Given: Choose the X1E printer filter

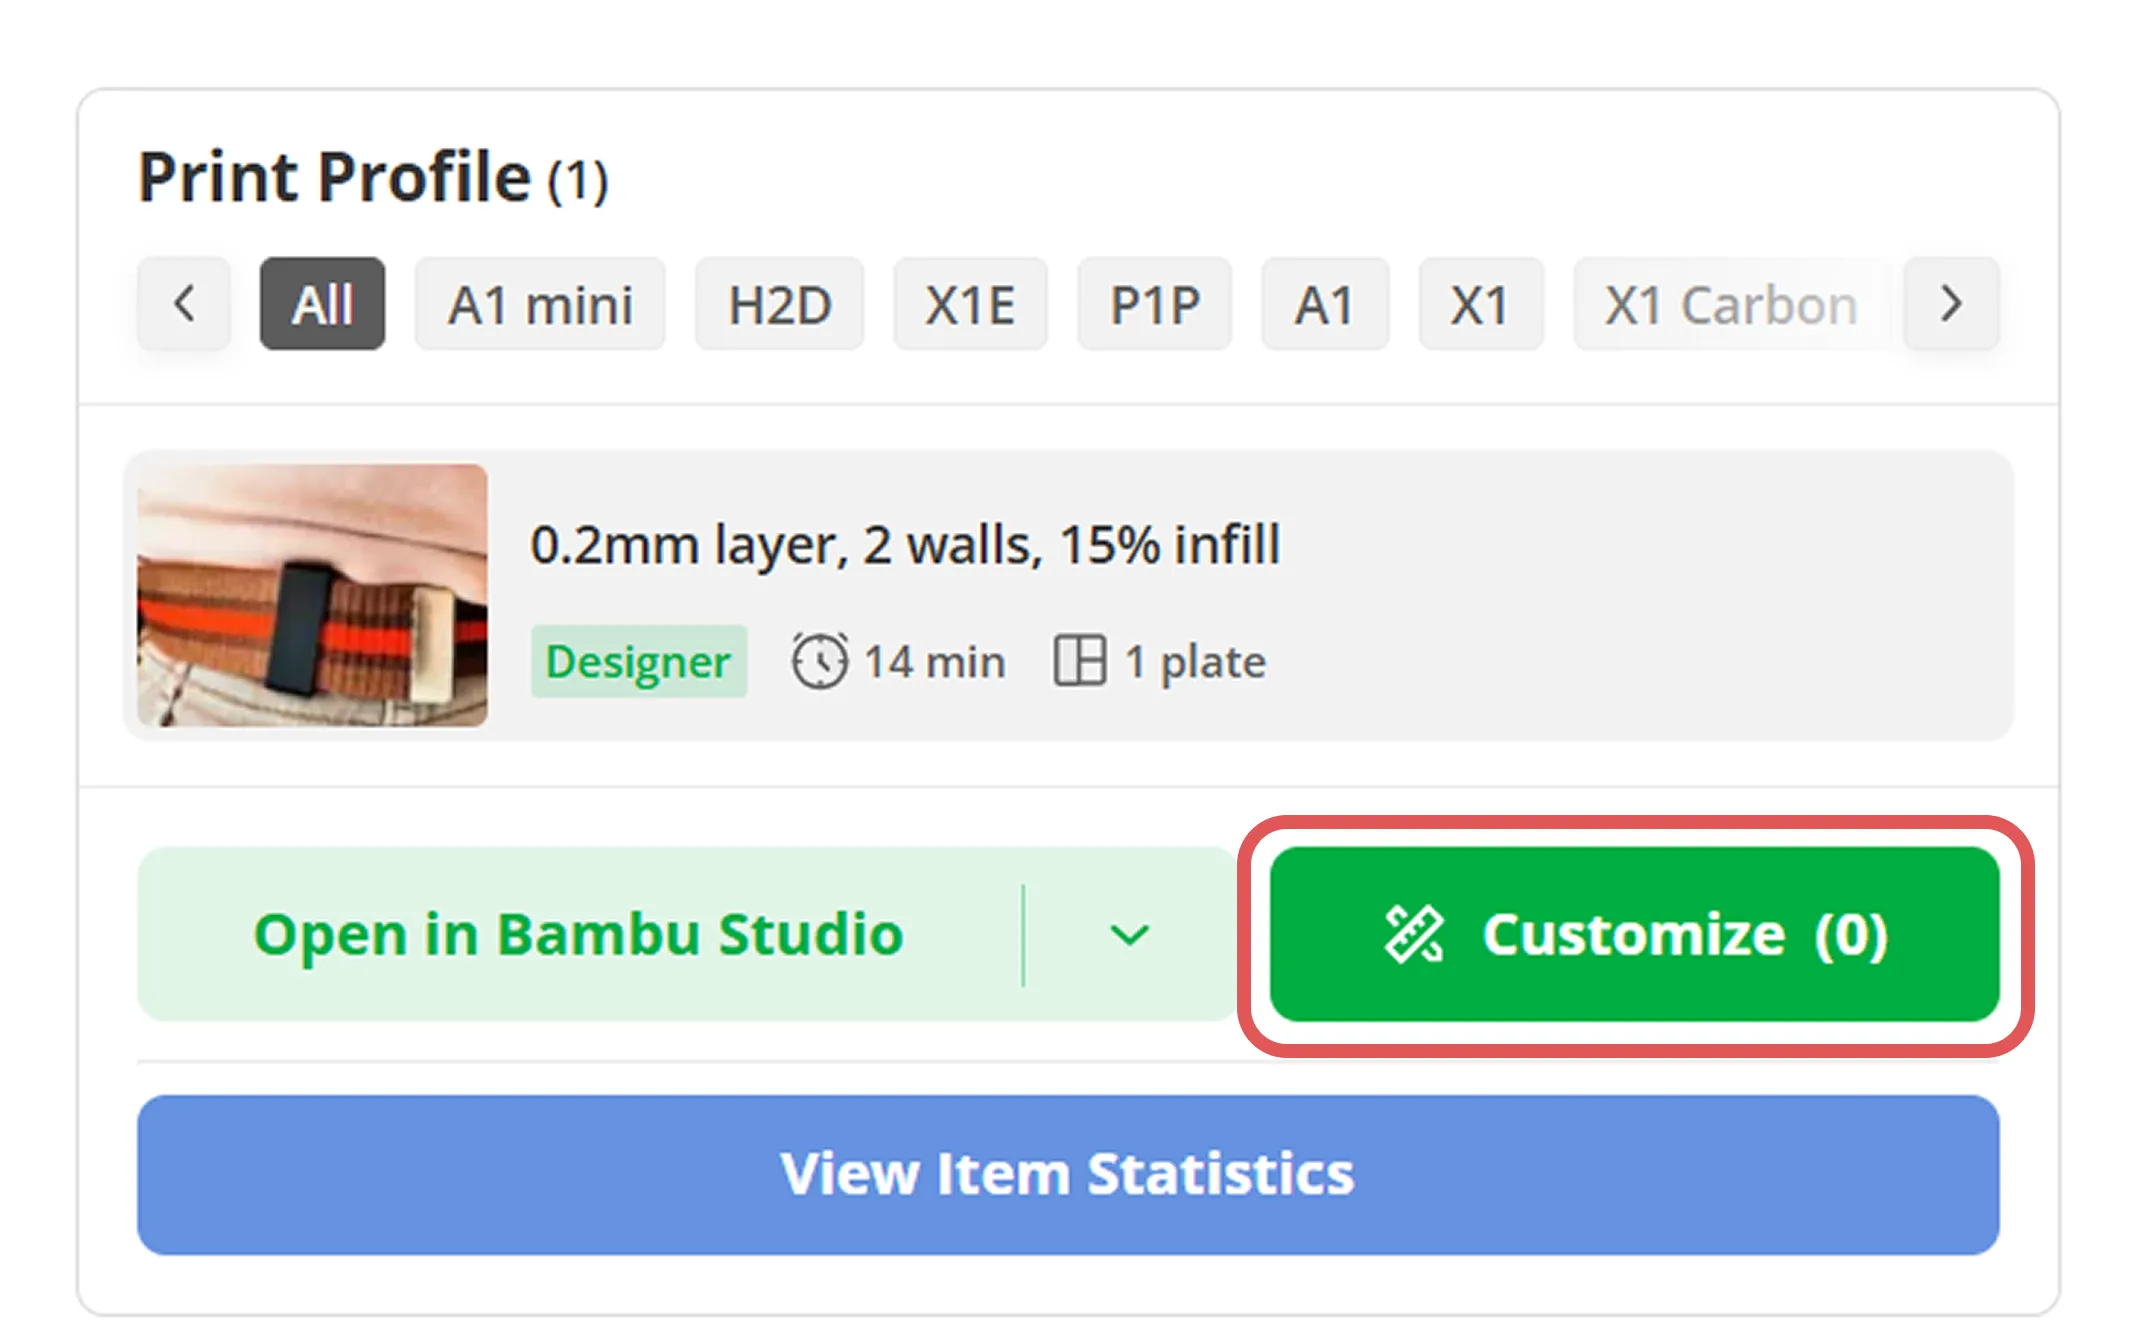Looking at the screenshot, I should 970,304.
